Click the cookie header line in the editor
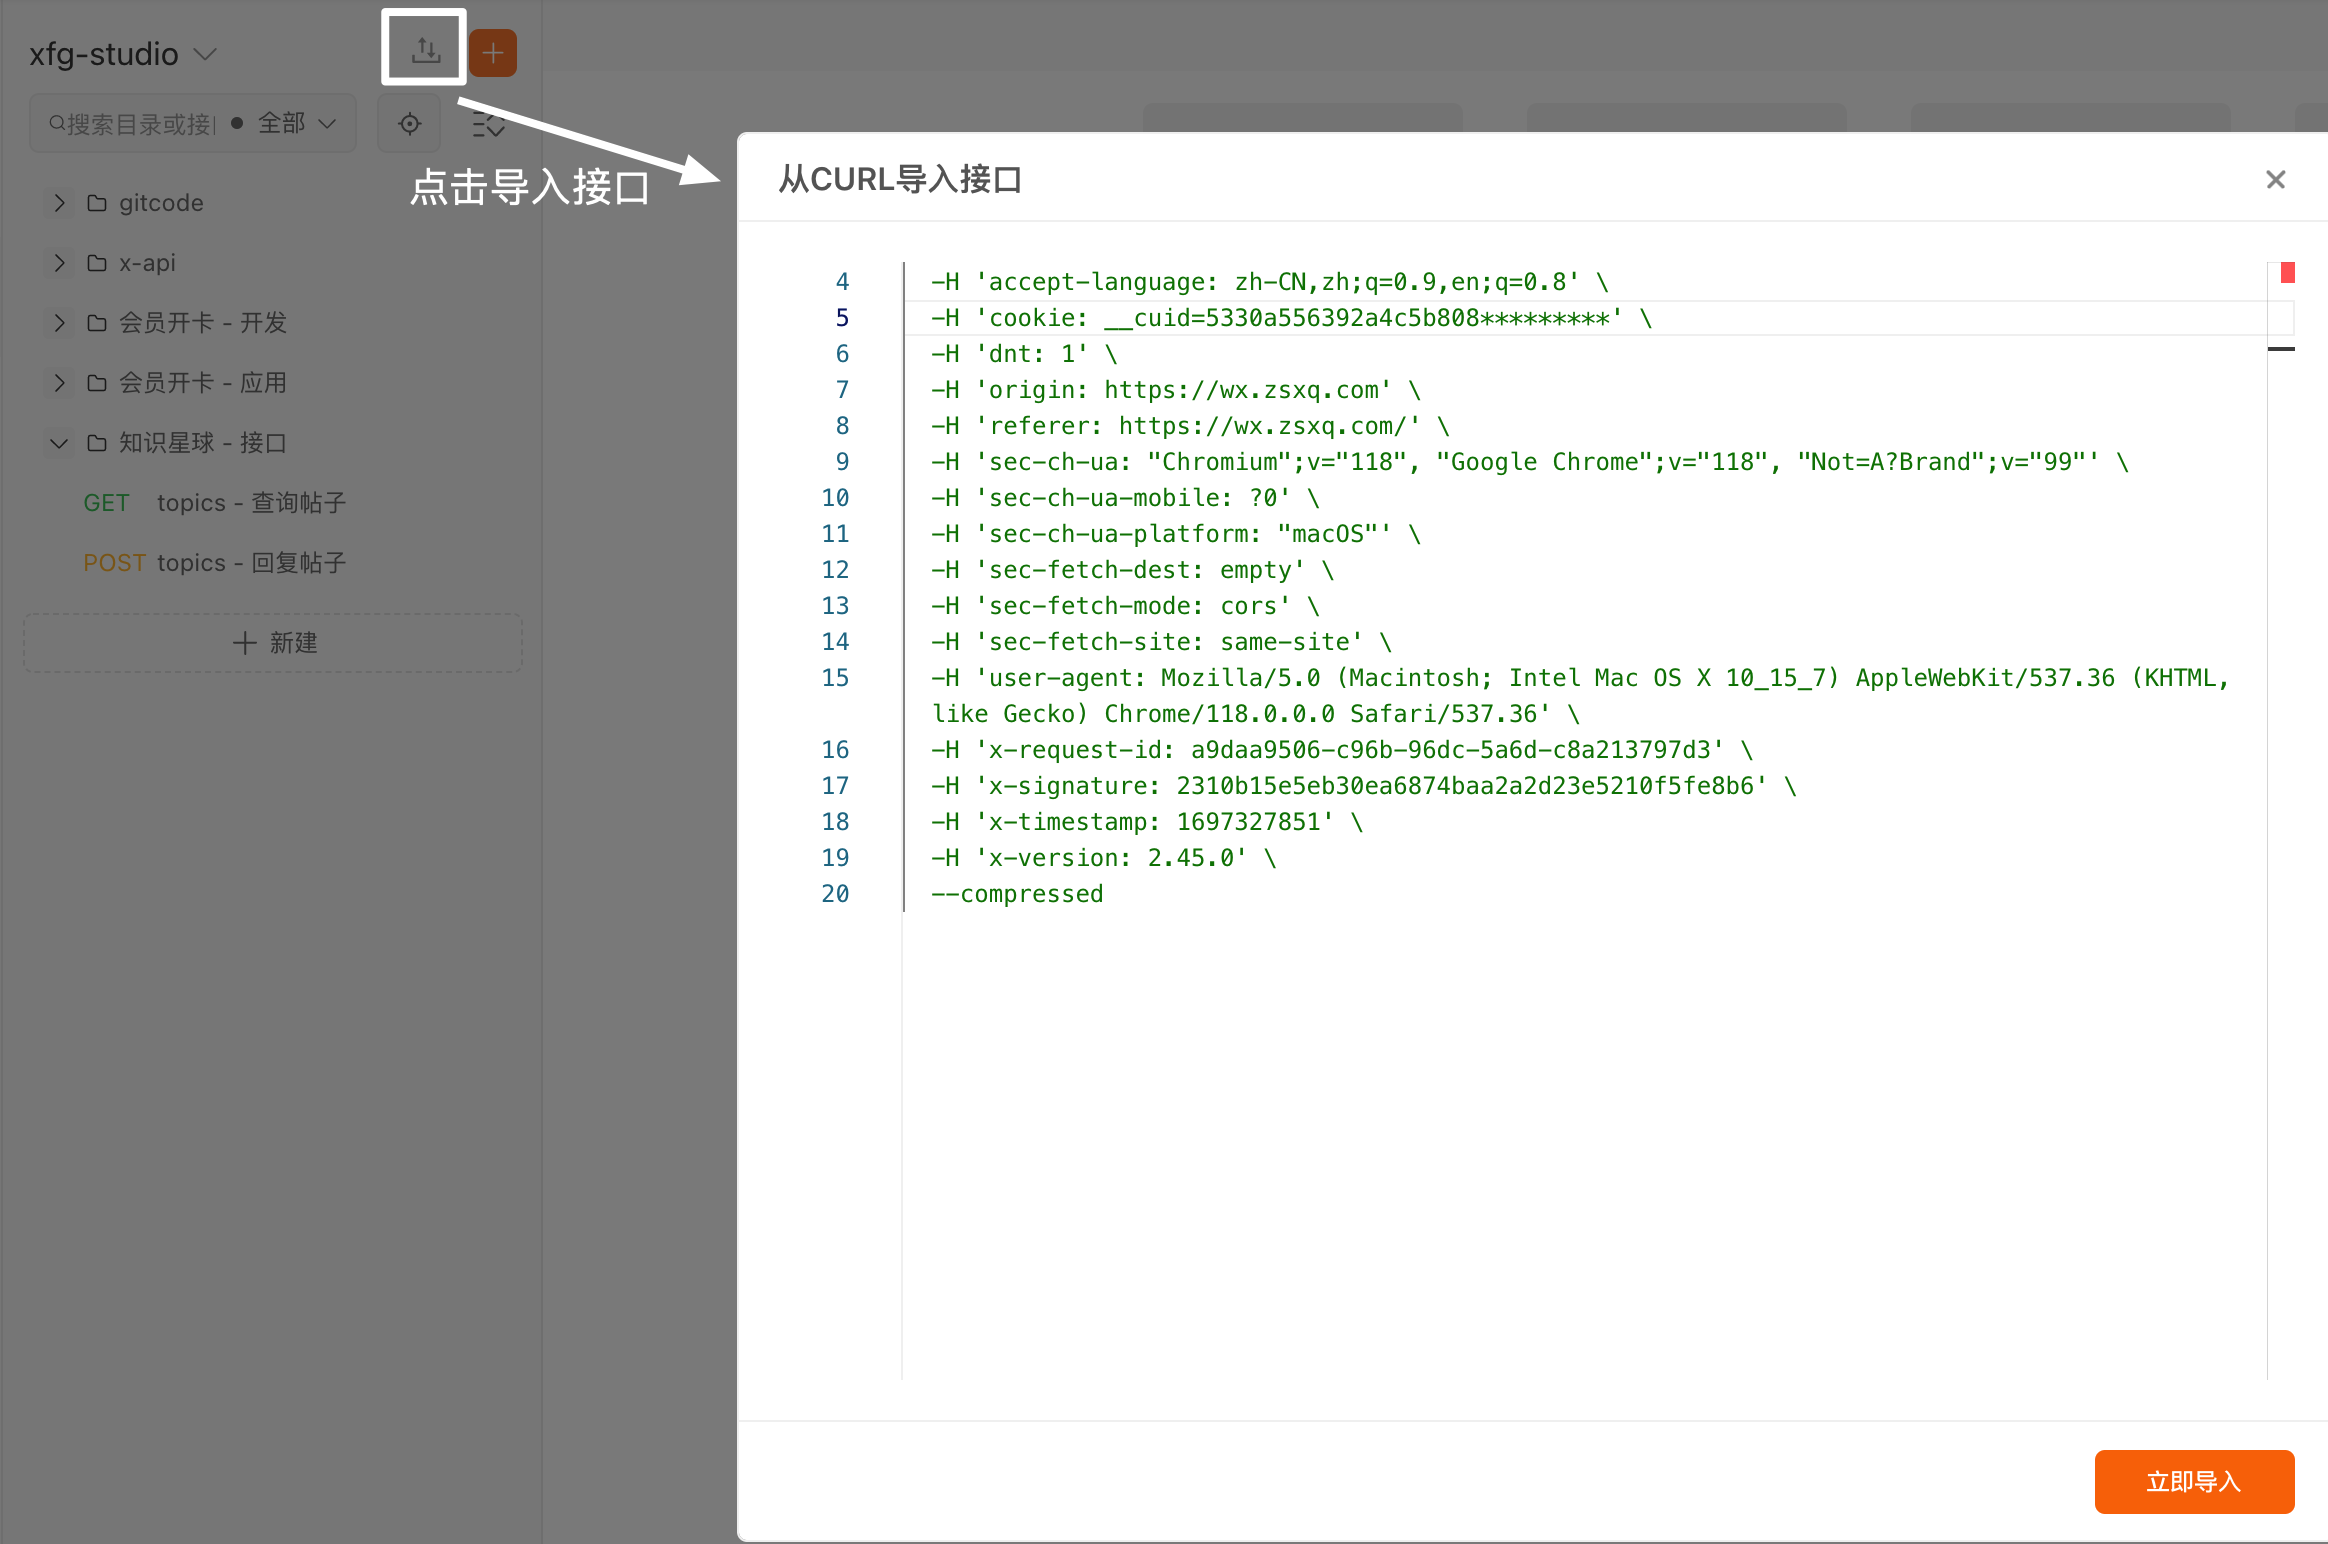The width and height of the screenshot is (2328, 1544). (1290, 318)
